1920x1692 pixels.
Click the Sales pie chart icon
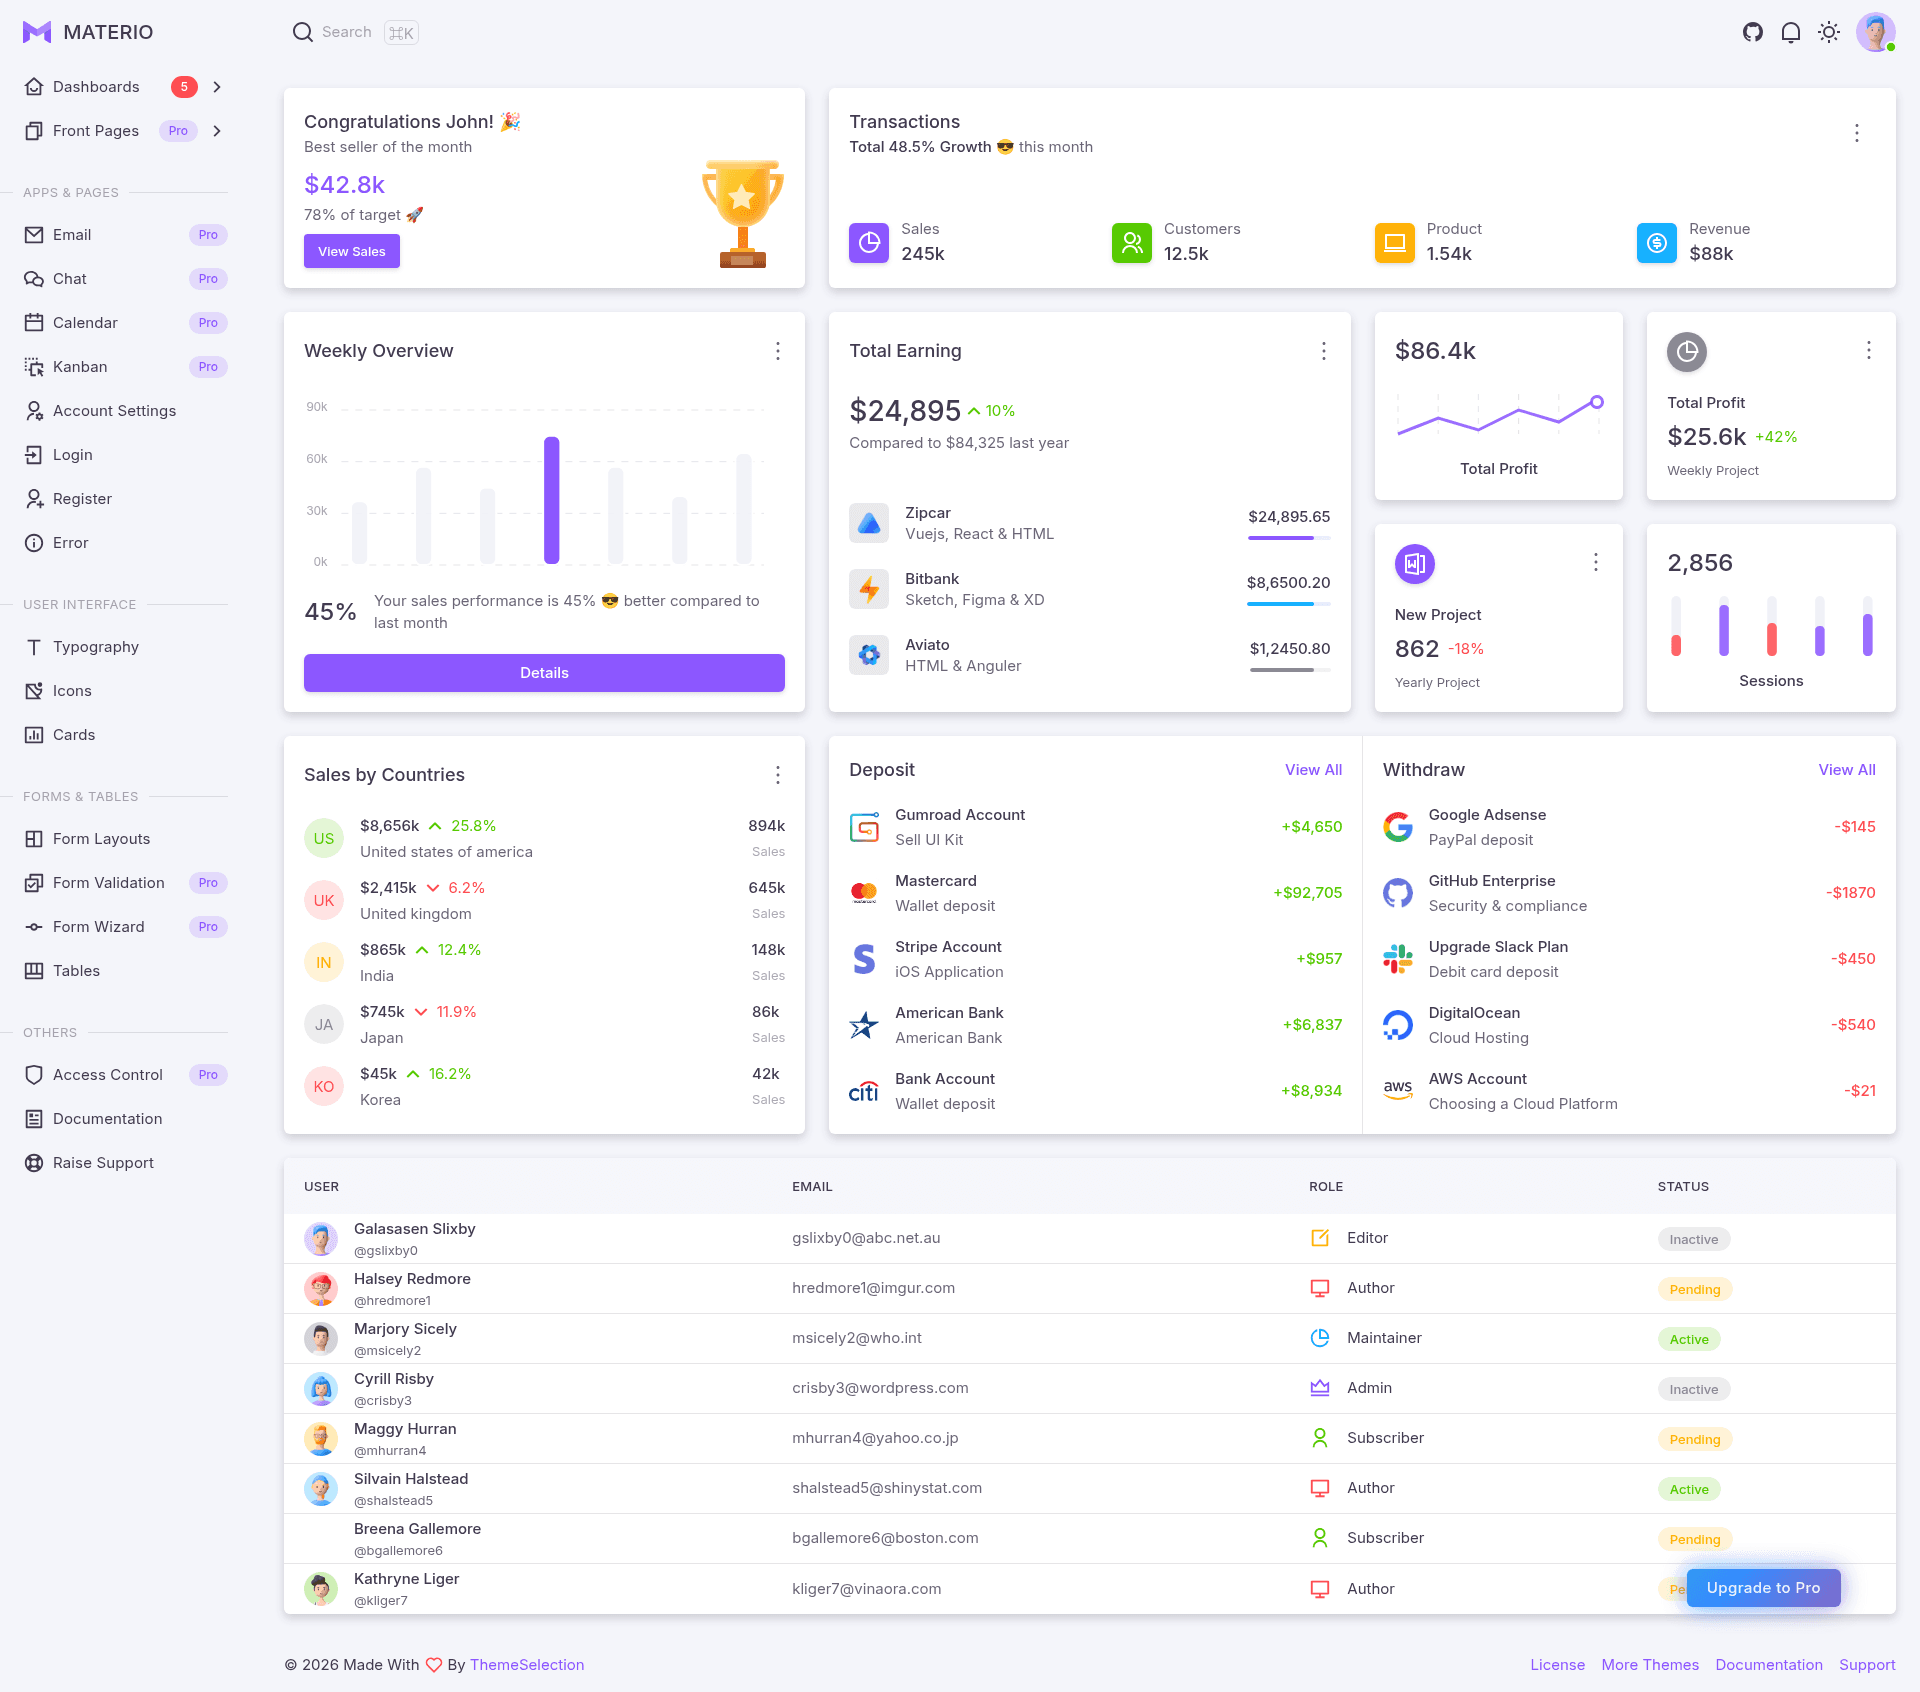tap(869, 243)
